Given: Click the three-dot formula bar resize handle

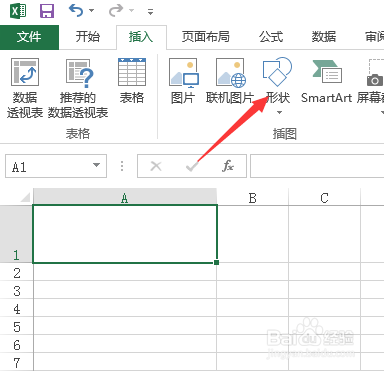Looking at the screenshot, I should point(122,166).
